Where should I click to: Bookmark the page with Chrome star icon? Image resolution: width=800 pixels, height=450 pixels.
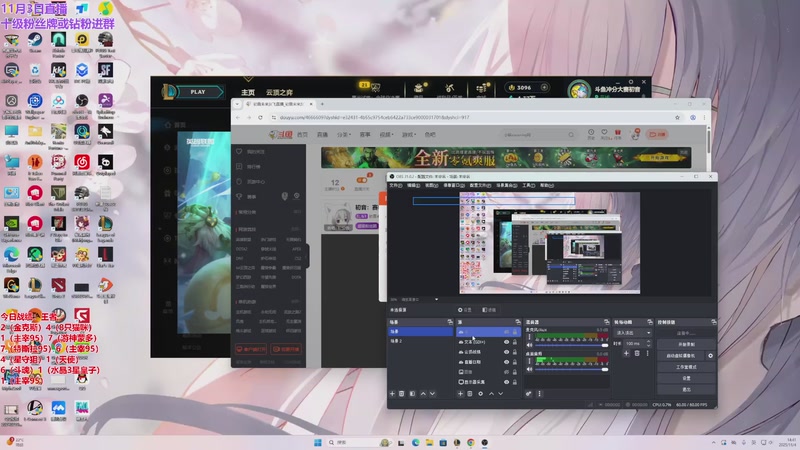(x=678, y=117)
